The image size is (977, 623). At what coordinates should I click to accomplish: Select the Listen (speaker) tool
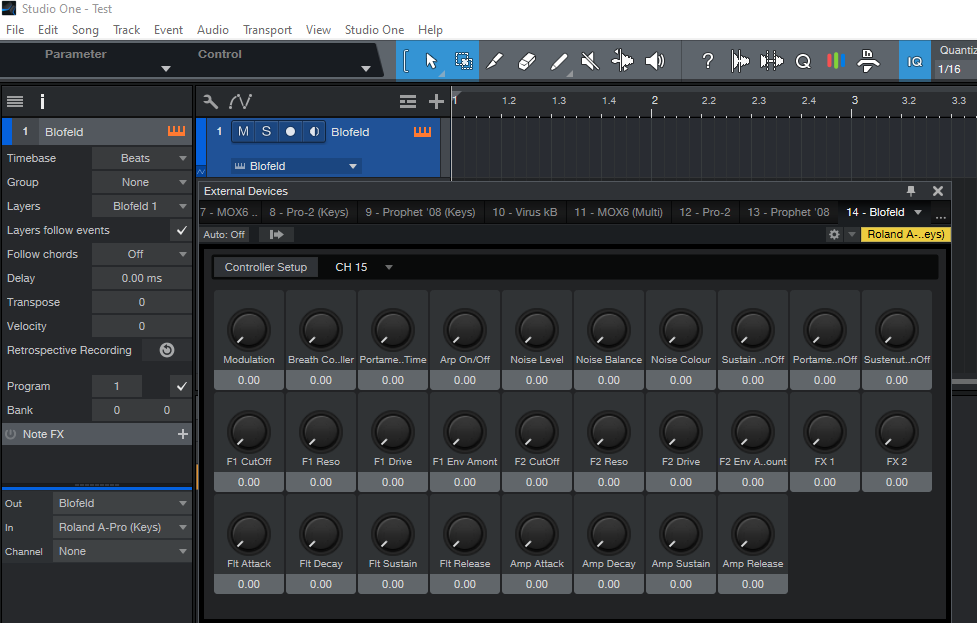click(654, 61)
